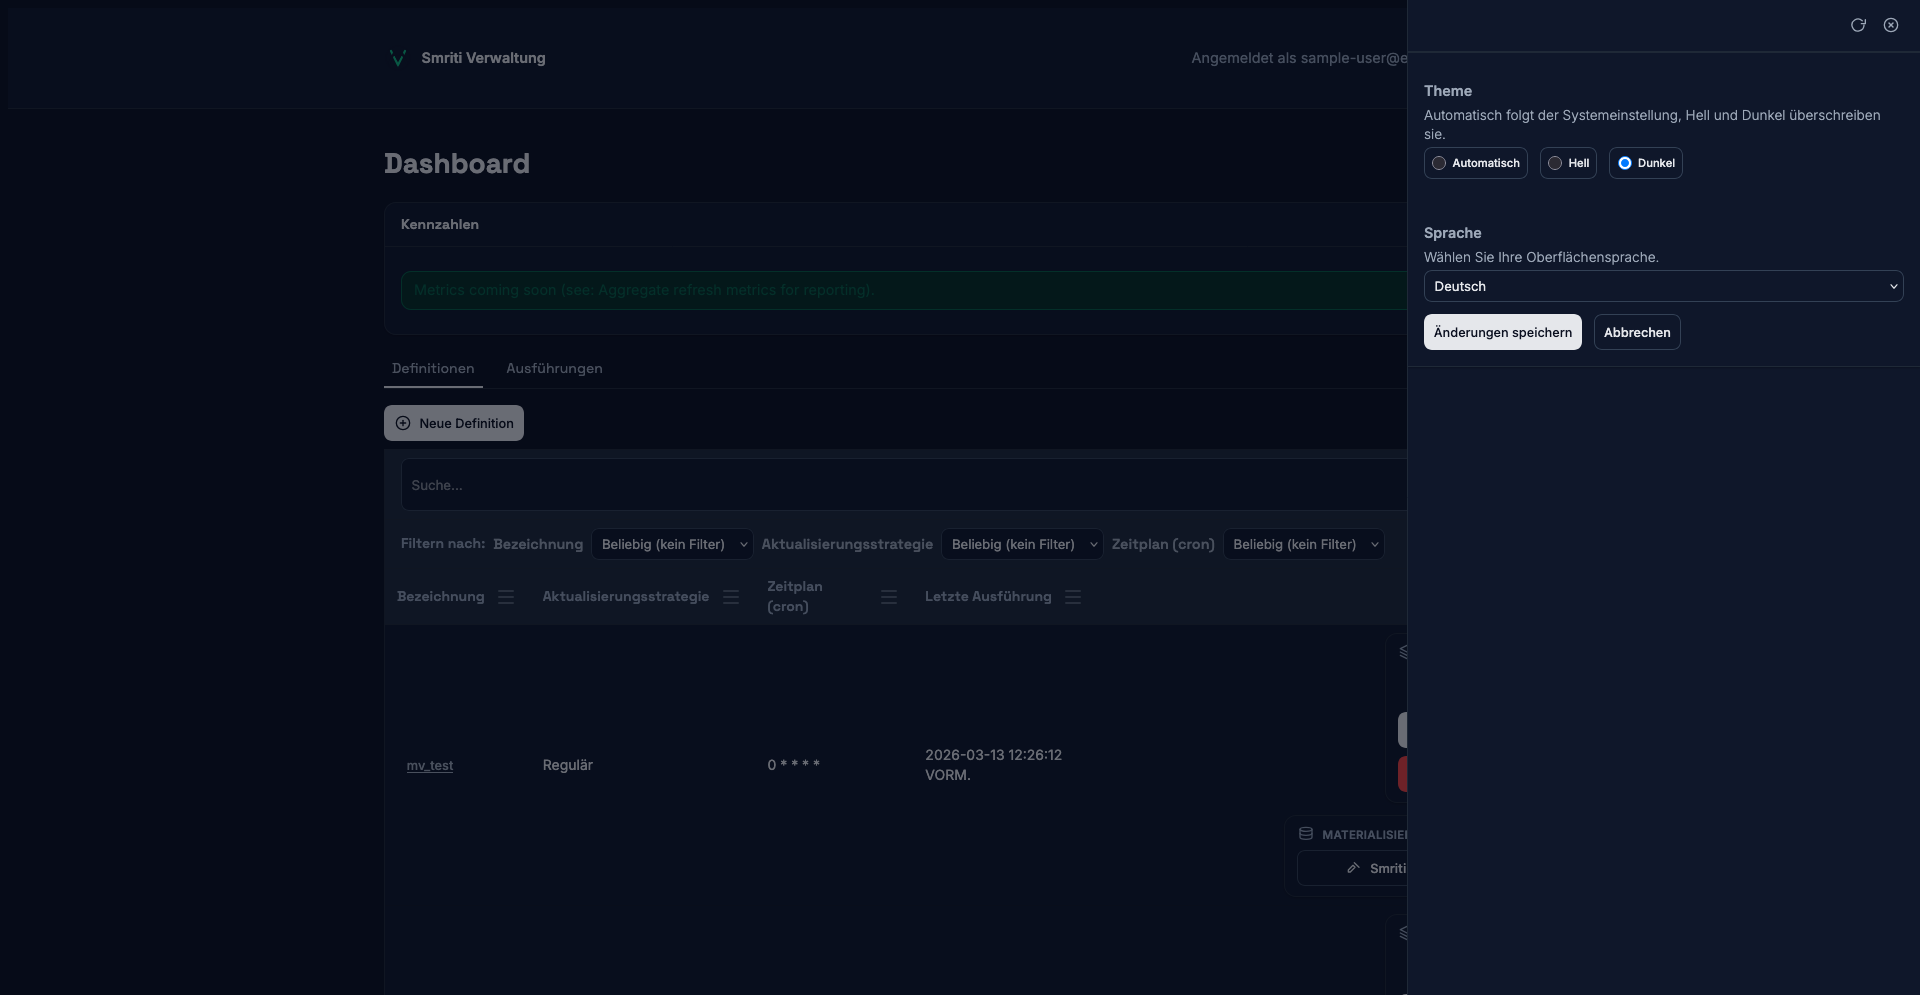Switch to the Ausführungen tab
This screenshot has width=1920, height=995.
pos(554,368)
